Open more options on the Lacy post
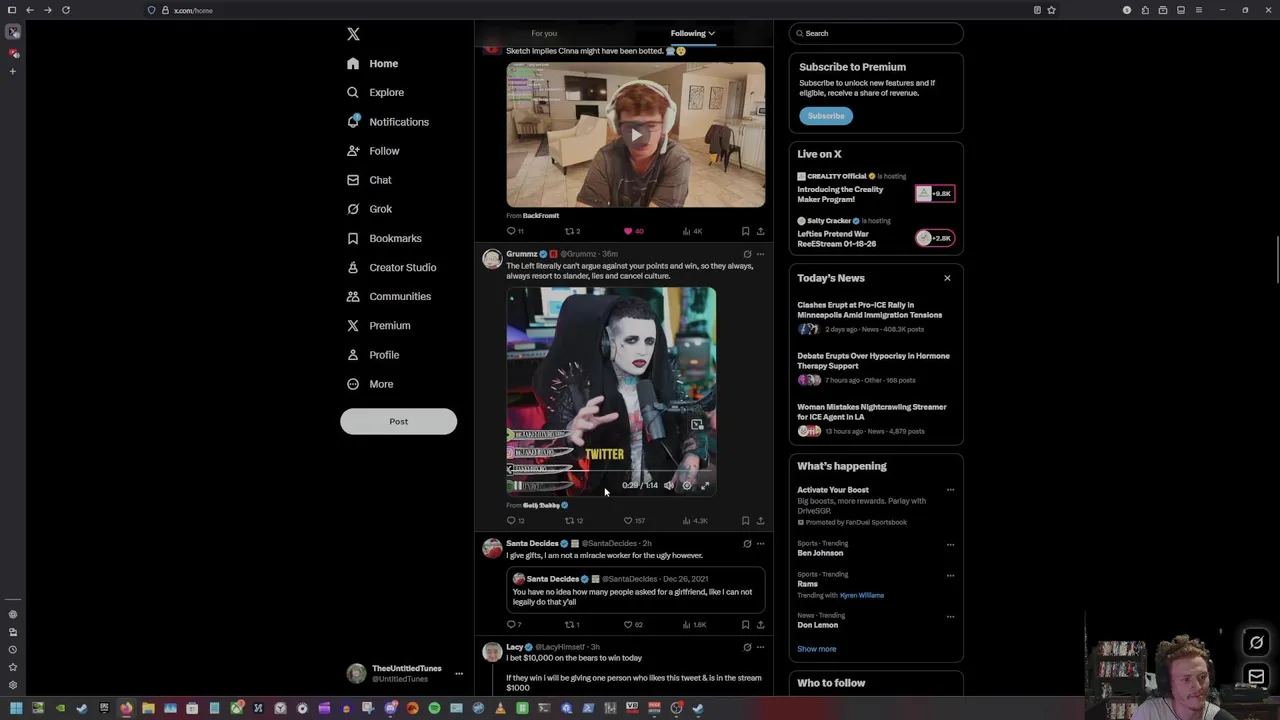This screenshot has height=720, width=1280. 760,647
